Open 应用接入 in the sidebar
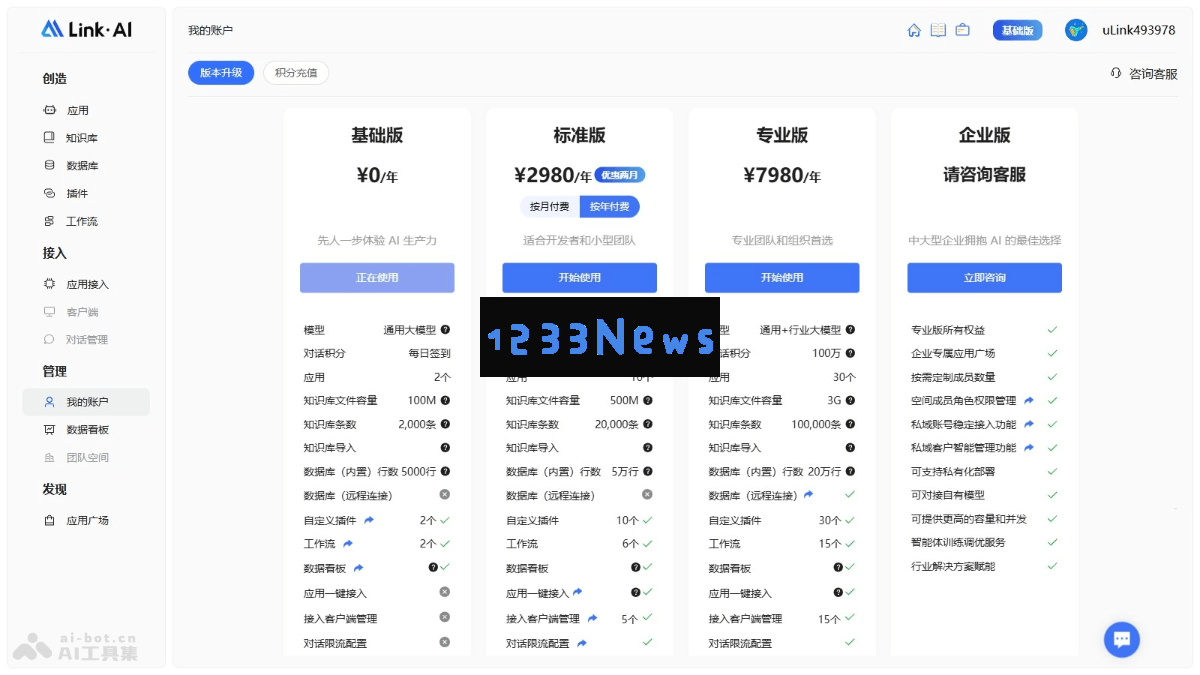Viewport: 1200px width, 675px height. click(x=85, y=284)
